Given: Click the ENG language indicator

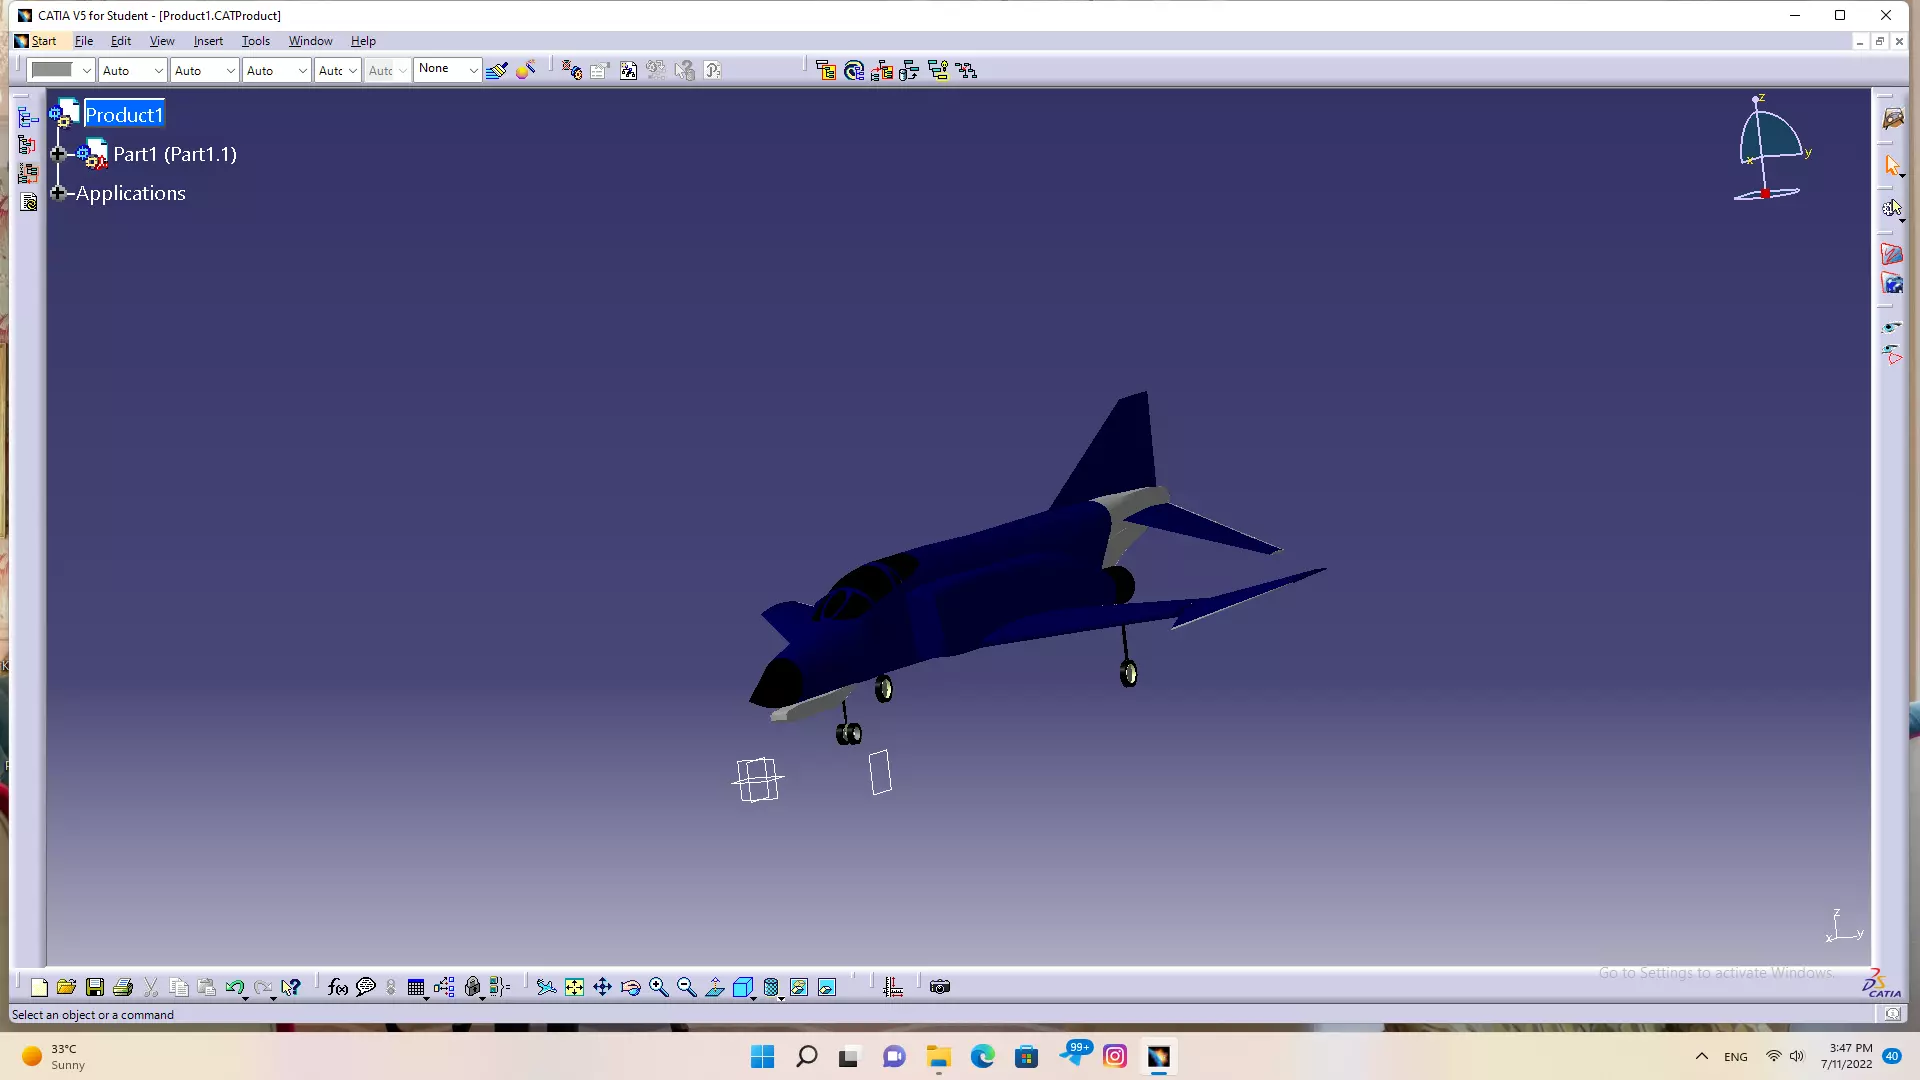Looking at the screenshot, I should pos(1736,1057).
